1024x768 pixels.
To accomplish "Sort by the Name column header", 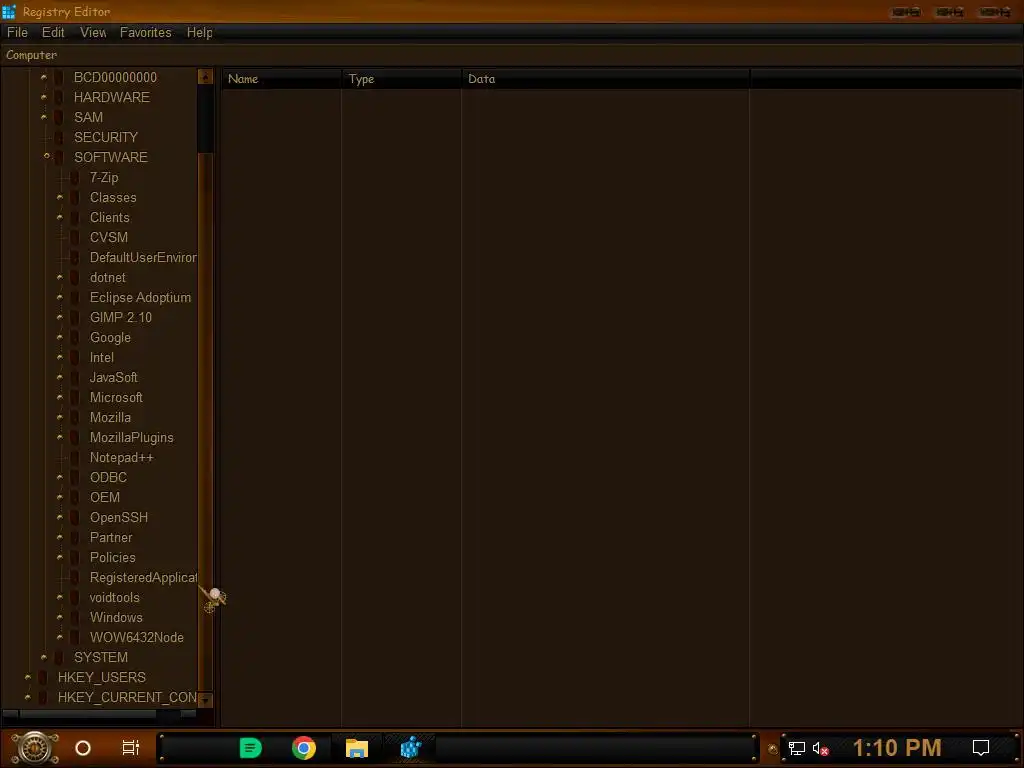I will [281, 79].
